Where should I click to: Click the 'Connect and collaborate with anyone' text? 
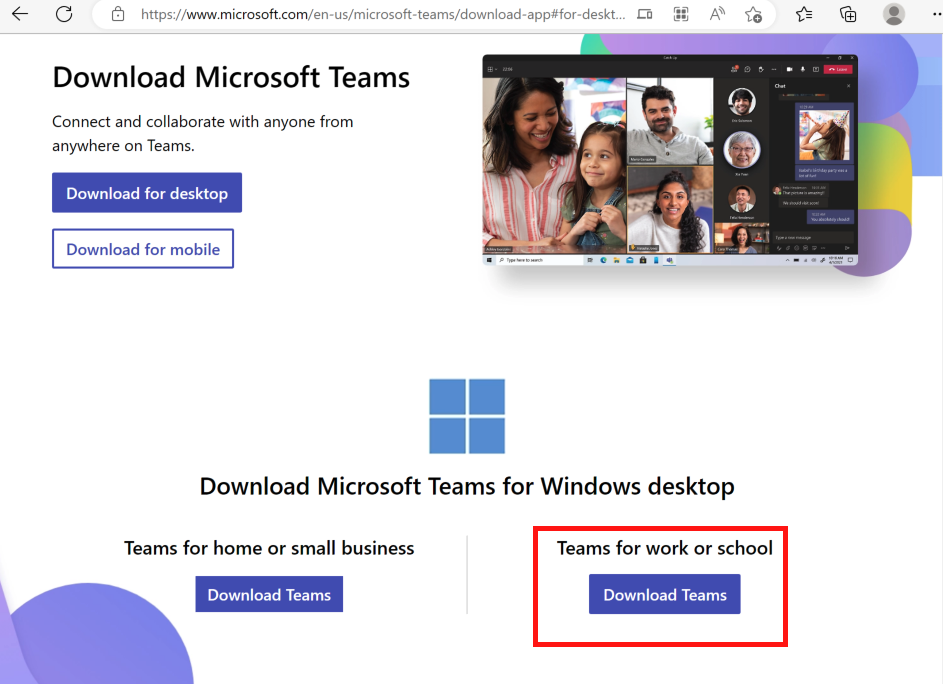click(x=203, y=134)
